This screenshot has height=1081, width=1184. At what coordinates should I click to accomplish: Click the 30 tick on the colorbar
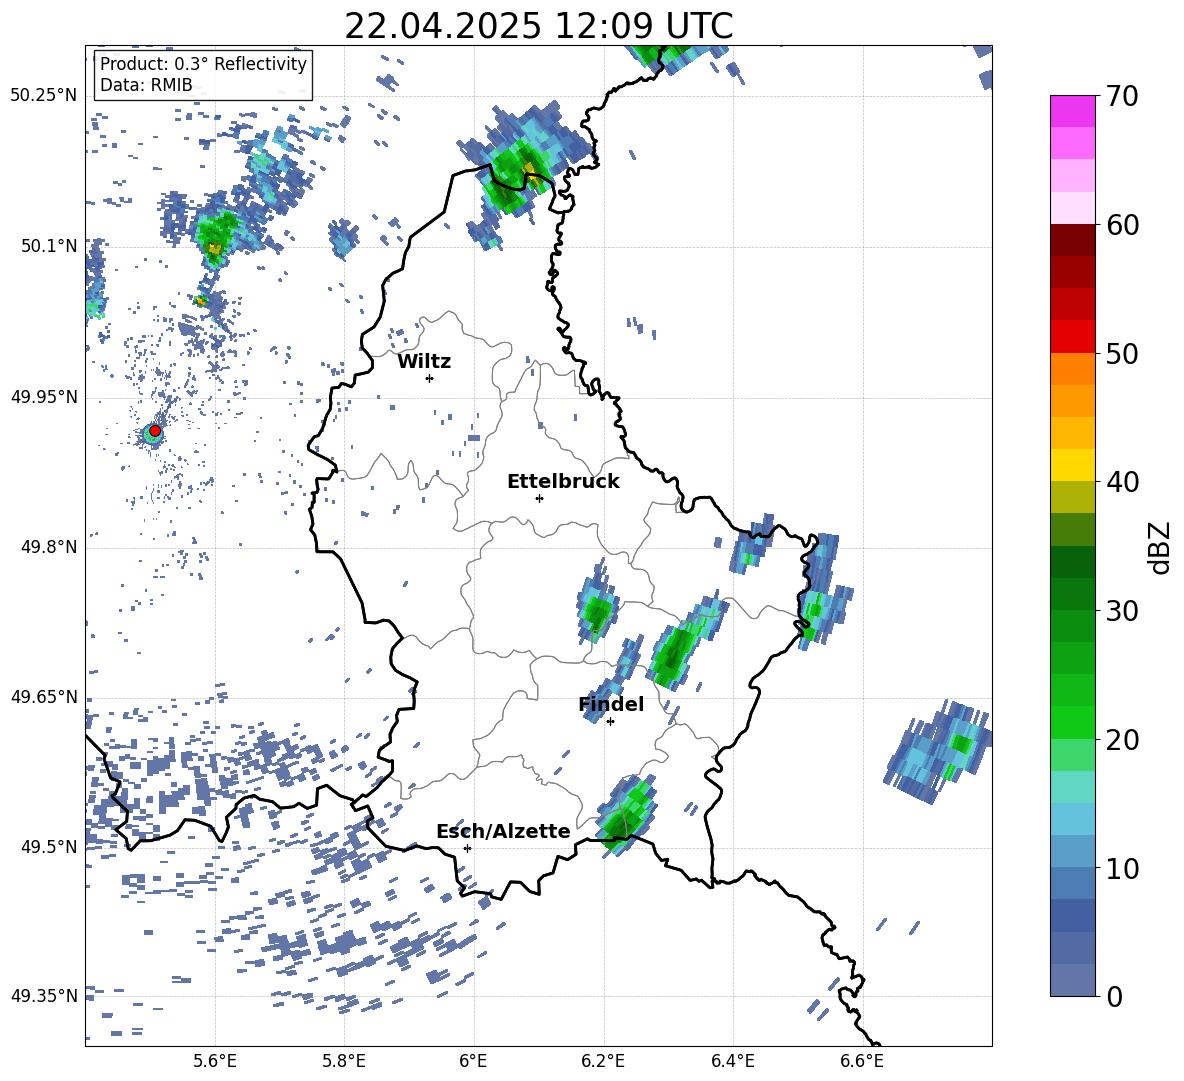(1122, 610)
